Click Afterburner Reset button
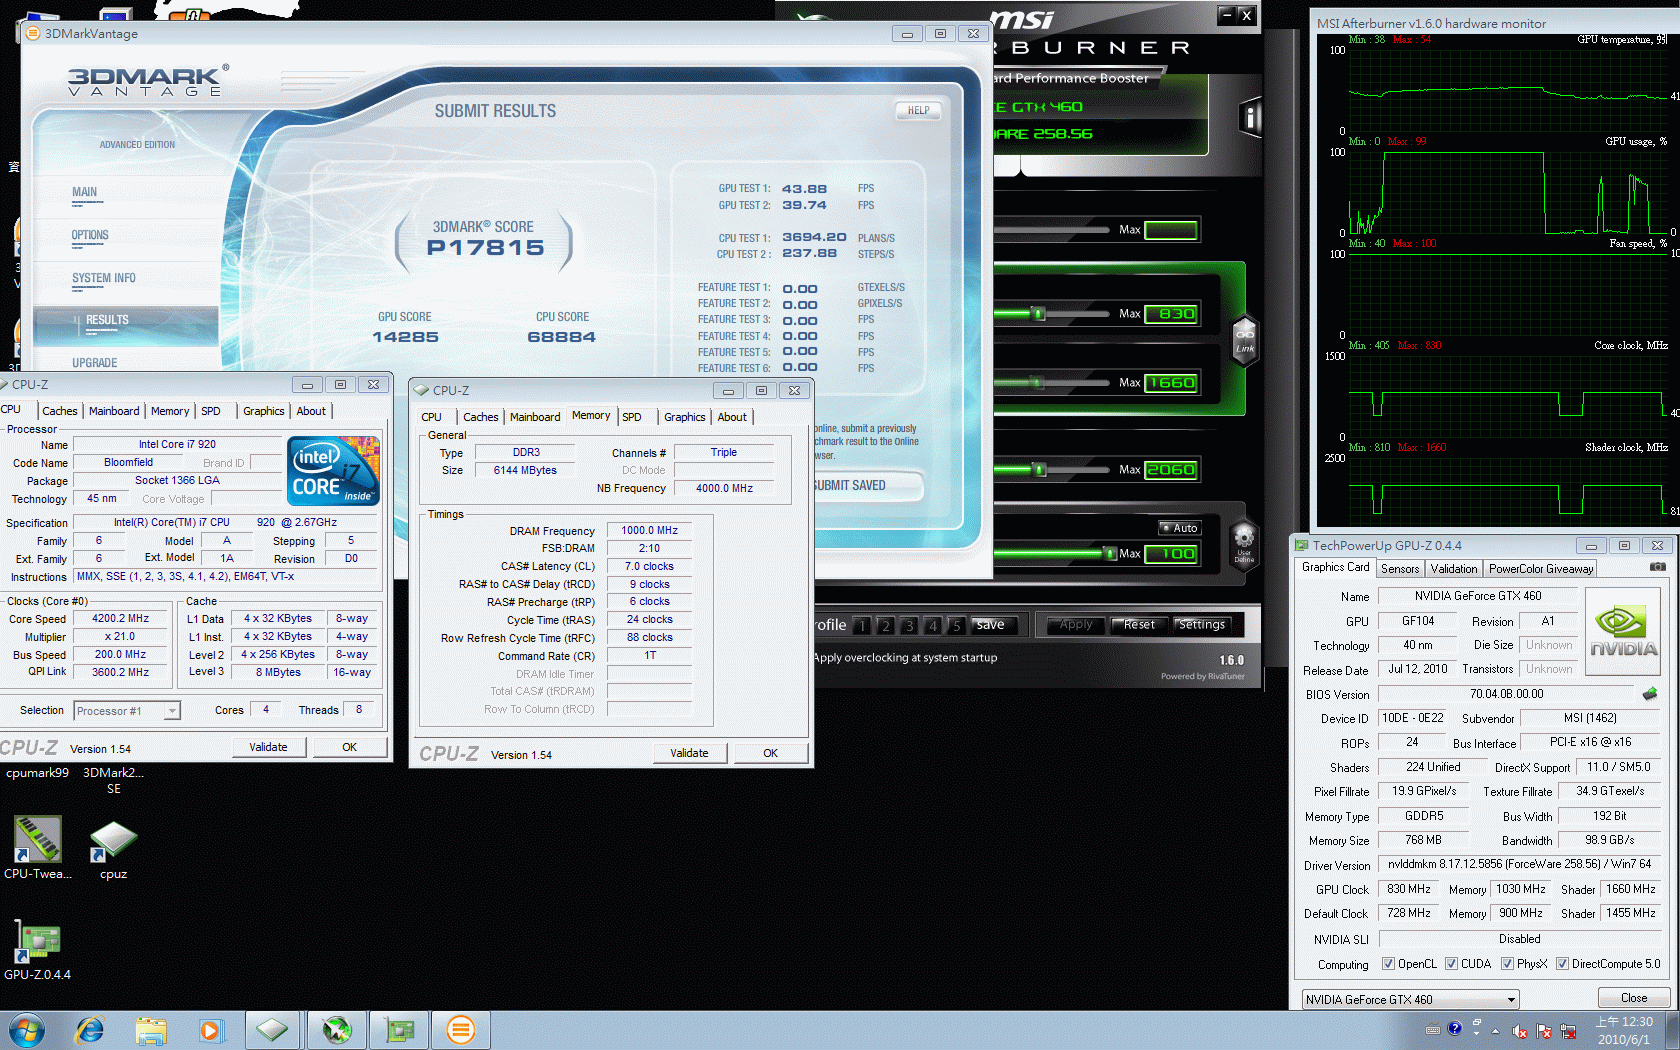 (1139, 625)
